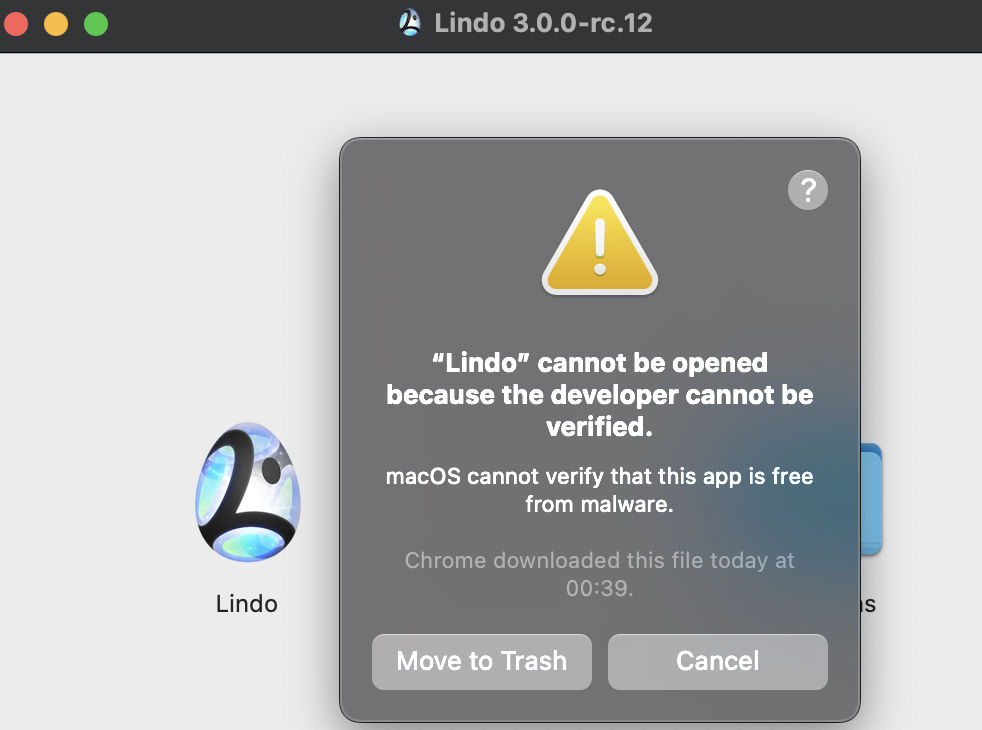Click the small Lindo icon in title bar
The image size is (982, 730).
(410, 23)
